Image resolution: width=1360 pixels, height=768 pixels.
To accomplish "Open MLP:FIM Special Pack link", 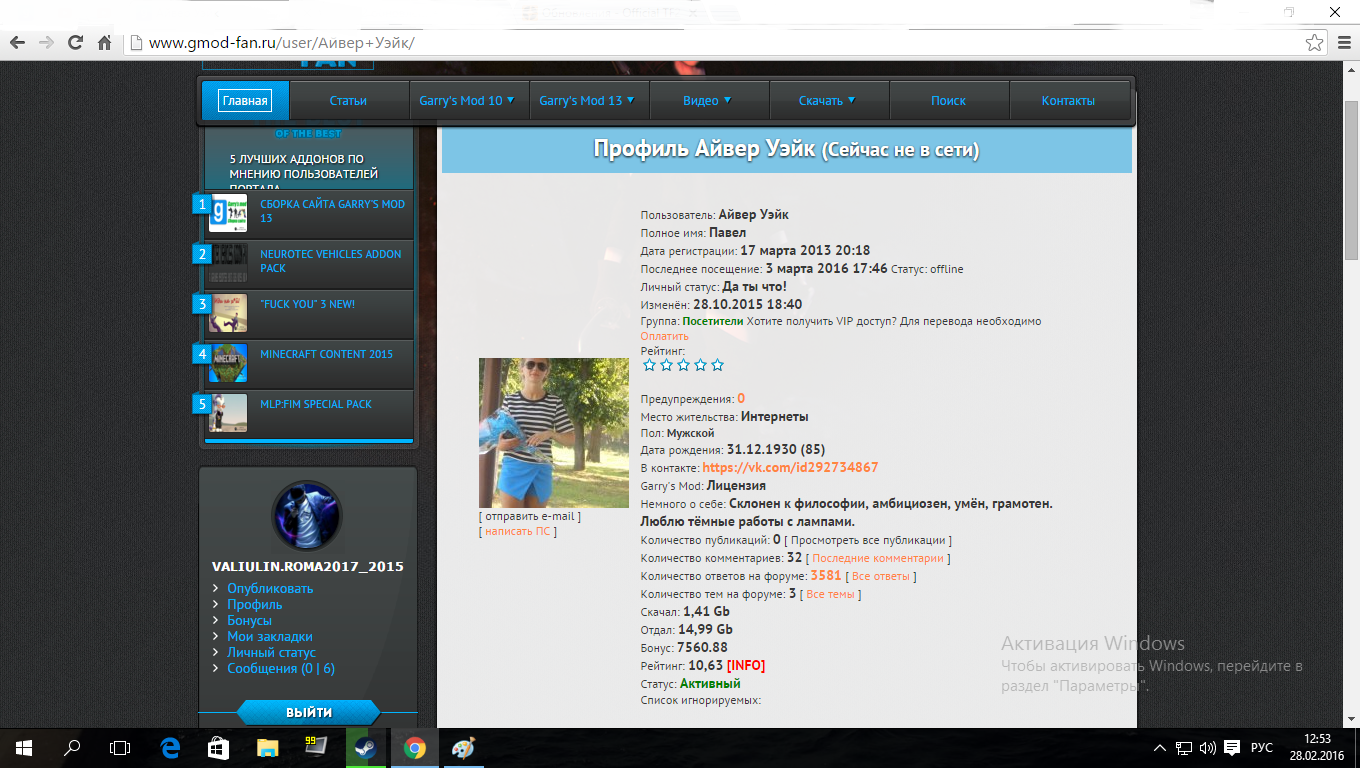I will click(315, 404).
